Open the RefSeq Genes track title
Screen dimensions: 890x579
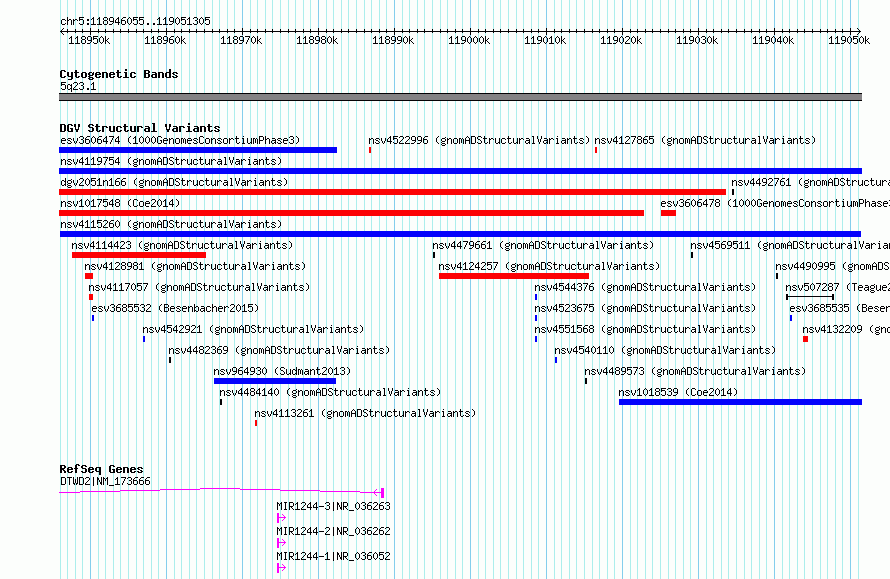pyautogui.click(x=101, y=469)
